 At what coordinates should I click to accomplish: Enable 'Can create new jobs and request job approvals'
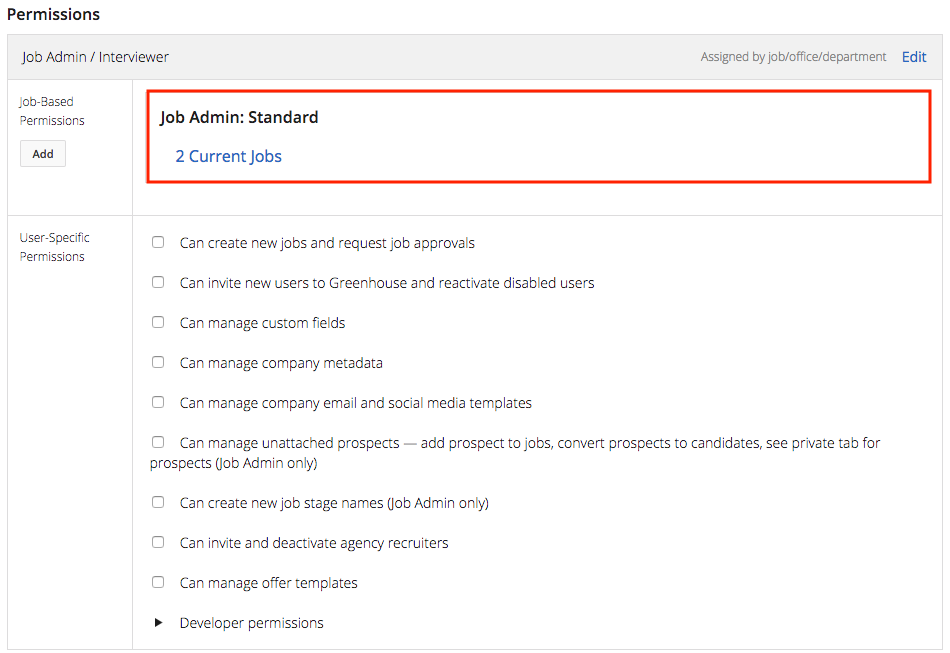tap(158, 241)
